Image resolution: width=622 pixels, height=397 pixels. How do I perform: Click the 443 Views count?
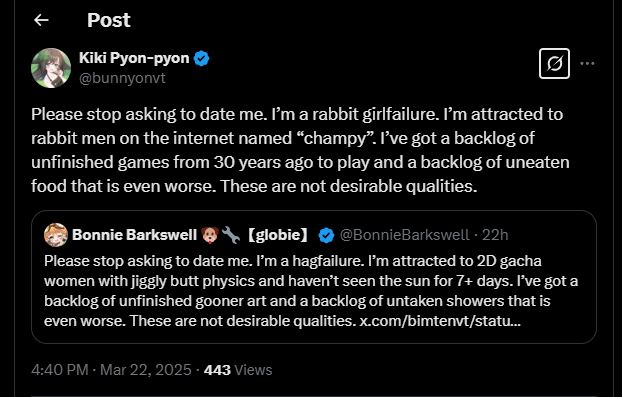[x=238, y=370]
